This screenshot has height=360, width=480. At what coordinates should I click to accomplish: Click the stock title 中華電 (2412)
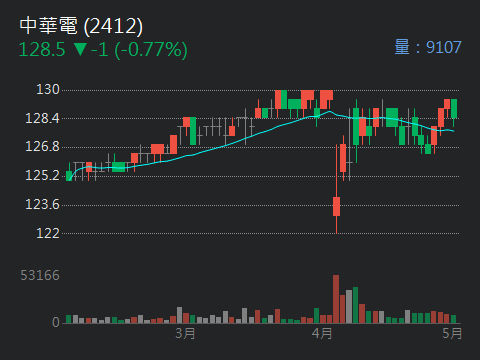tap(81, 26)
